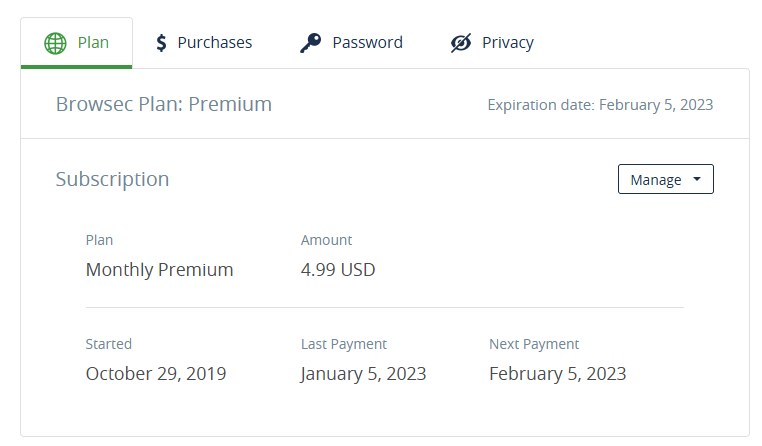Click the Subscription section heading
This screenshot has height=446, width=762.
point(112,179)
